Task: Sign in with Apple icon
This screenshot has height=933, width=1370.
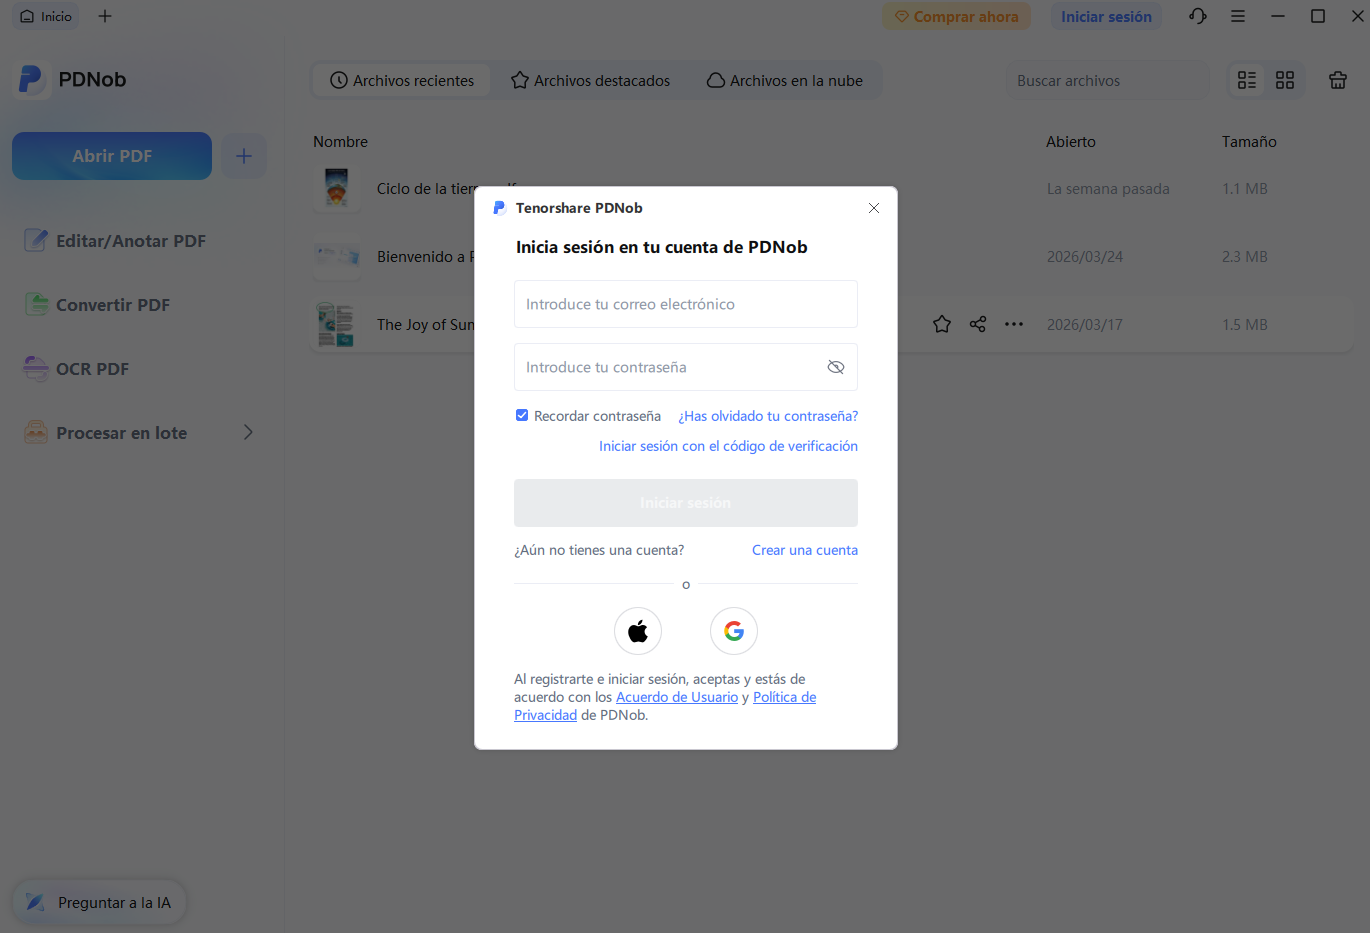Action: (638, 631)
